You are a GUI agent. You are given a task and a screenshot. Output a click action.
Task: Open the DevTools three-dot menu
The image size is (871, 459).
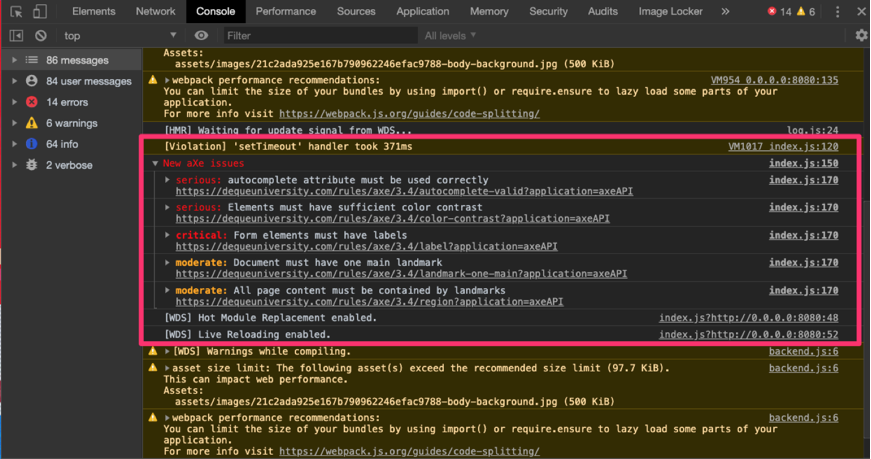coord(838,12)
